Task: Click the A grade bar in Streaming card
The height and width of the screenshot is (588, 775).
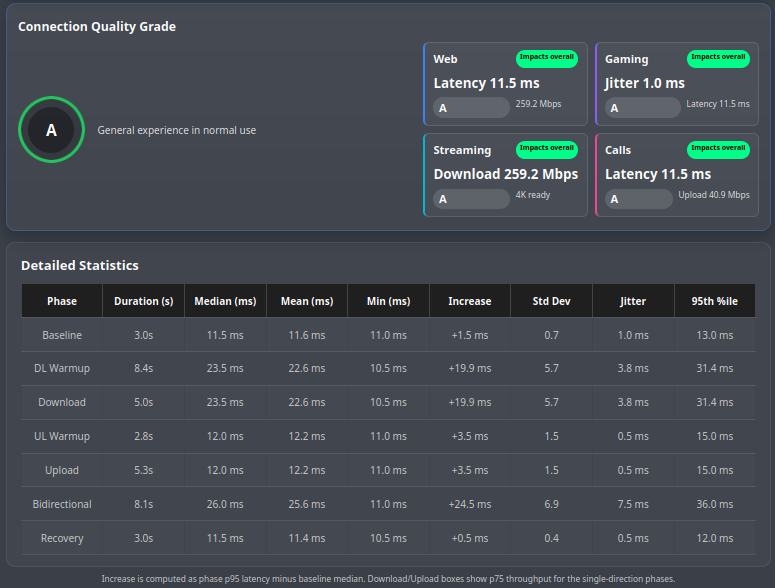Action: pyautogui.click(x=472, y=199)
